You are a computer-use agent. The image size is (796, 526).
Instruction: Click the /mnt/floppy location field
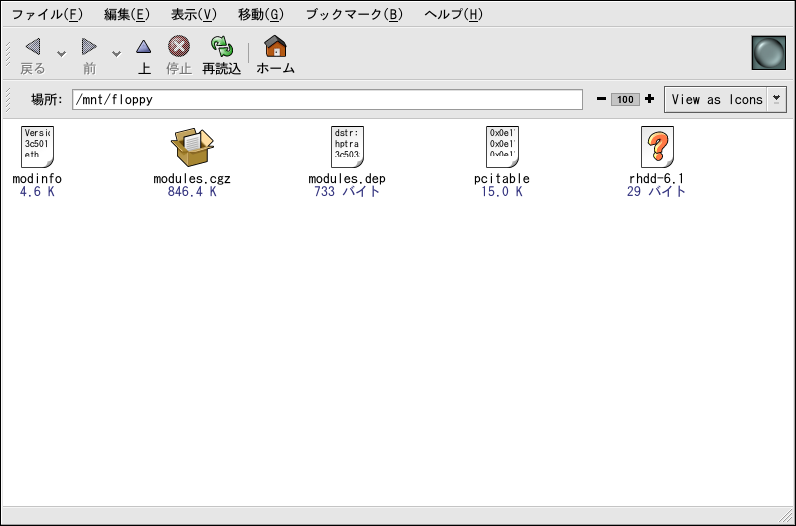click(326, 100)
